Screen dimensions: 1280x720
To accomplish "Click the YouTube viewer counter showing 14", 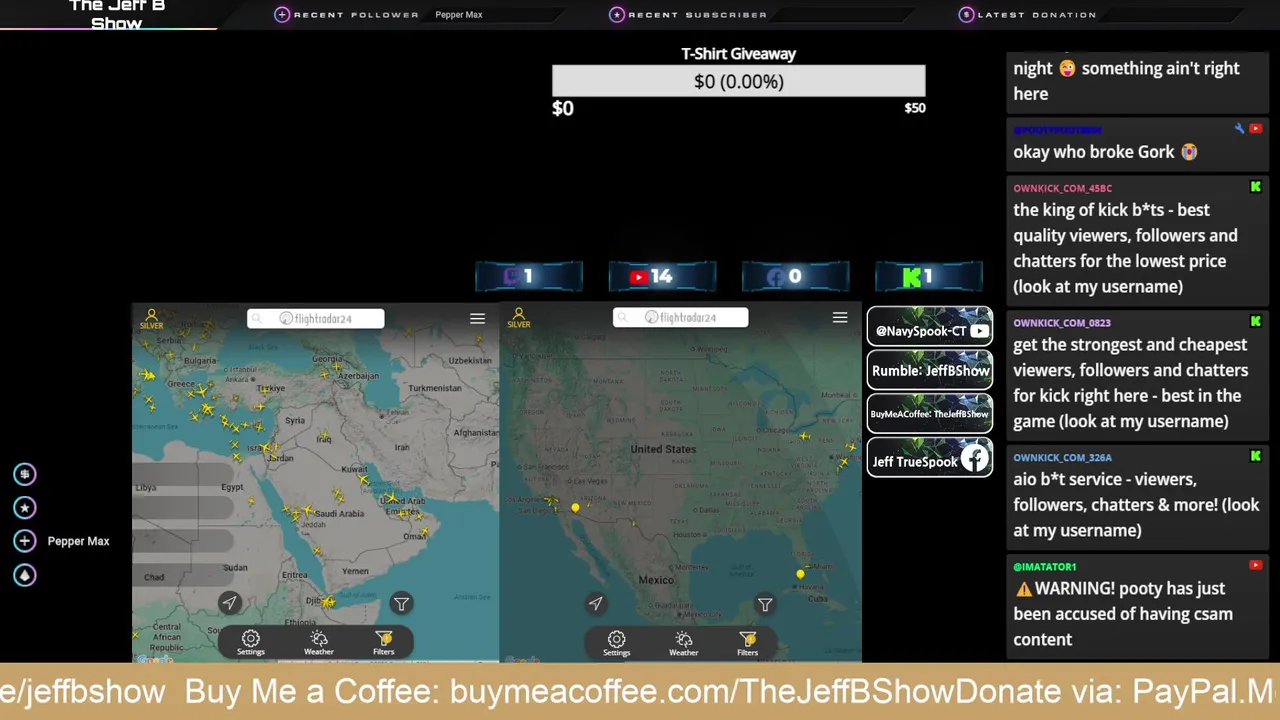I will click(x=662, y=276).
